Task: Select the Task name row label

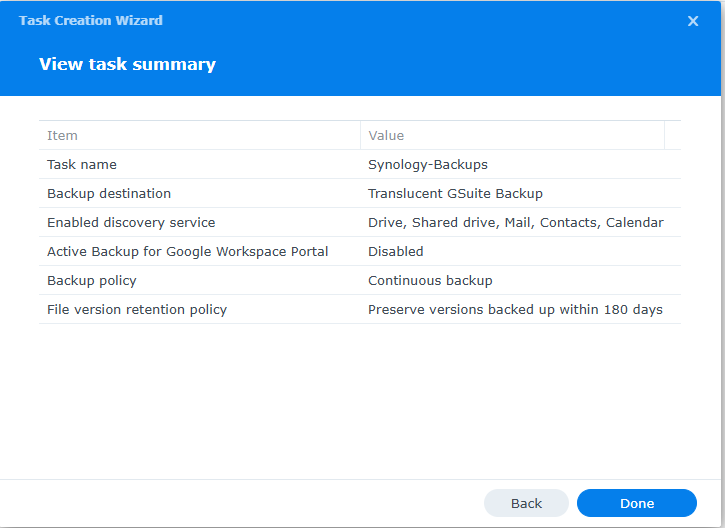Action: (82, 165)
